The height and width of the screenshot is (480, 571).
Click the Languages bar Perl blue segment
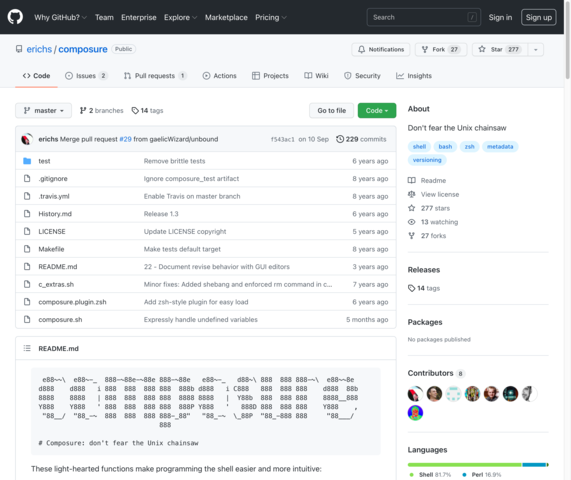pyautogui.click(x=534, y=465)
